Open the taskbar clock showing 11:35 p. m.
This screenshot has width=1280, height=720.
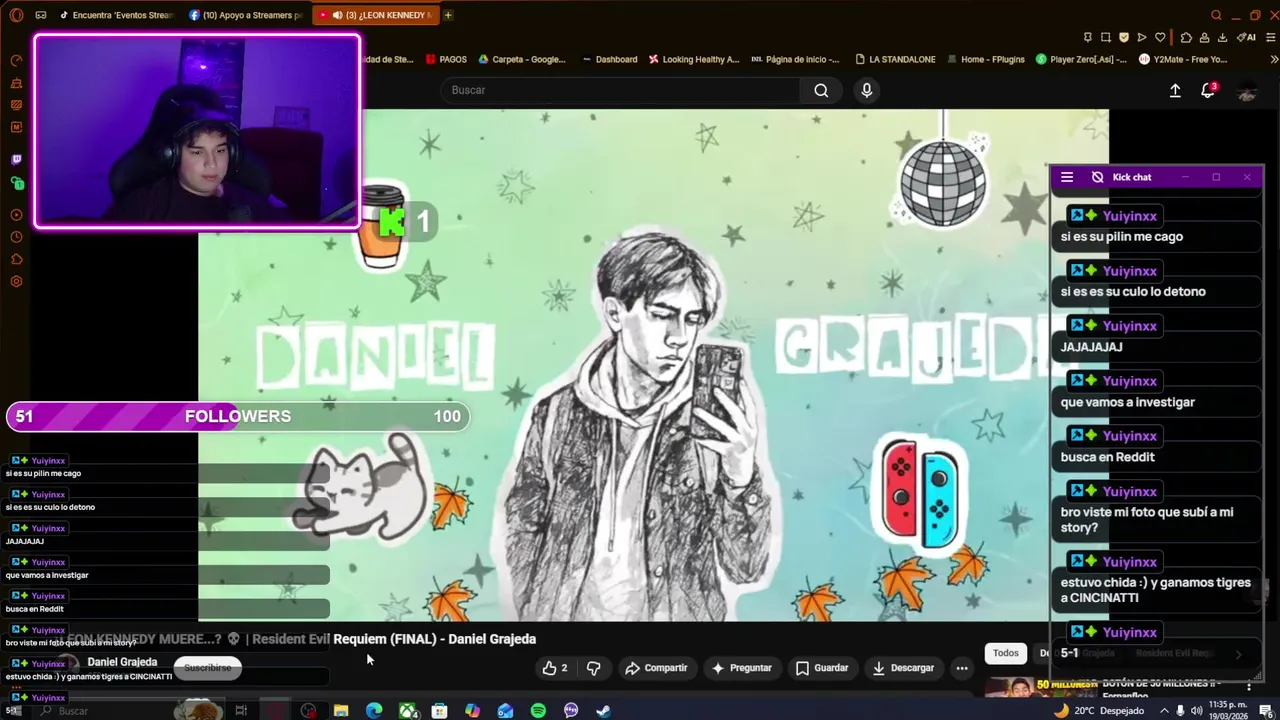pos(1226,710)
